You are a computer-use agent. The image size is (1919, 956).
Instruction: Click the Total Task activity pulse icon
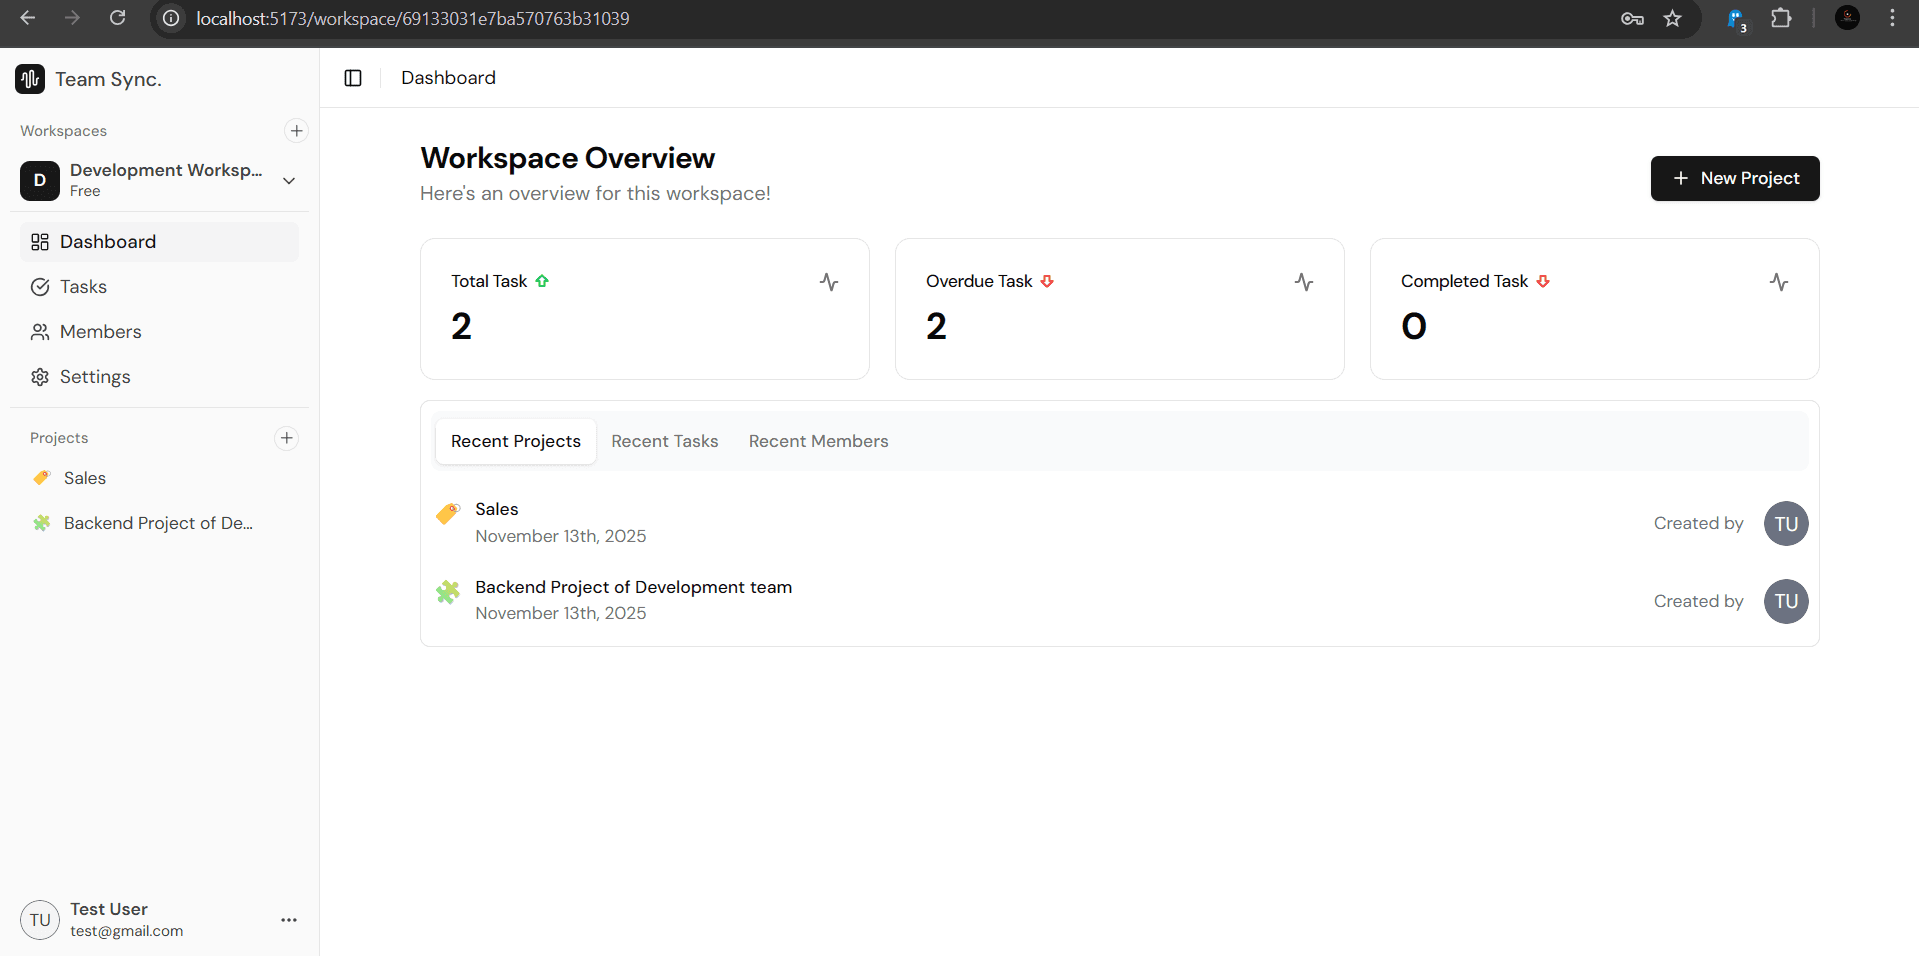click(829, 282)
